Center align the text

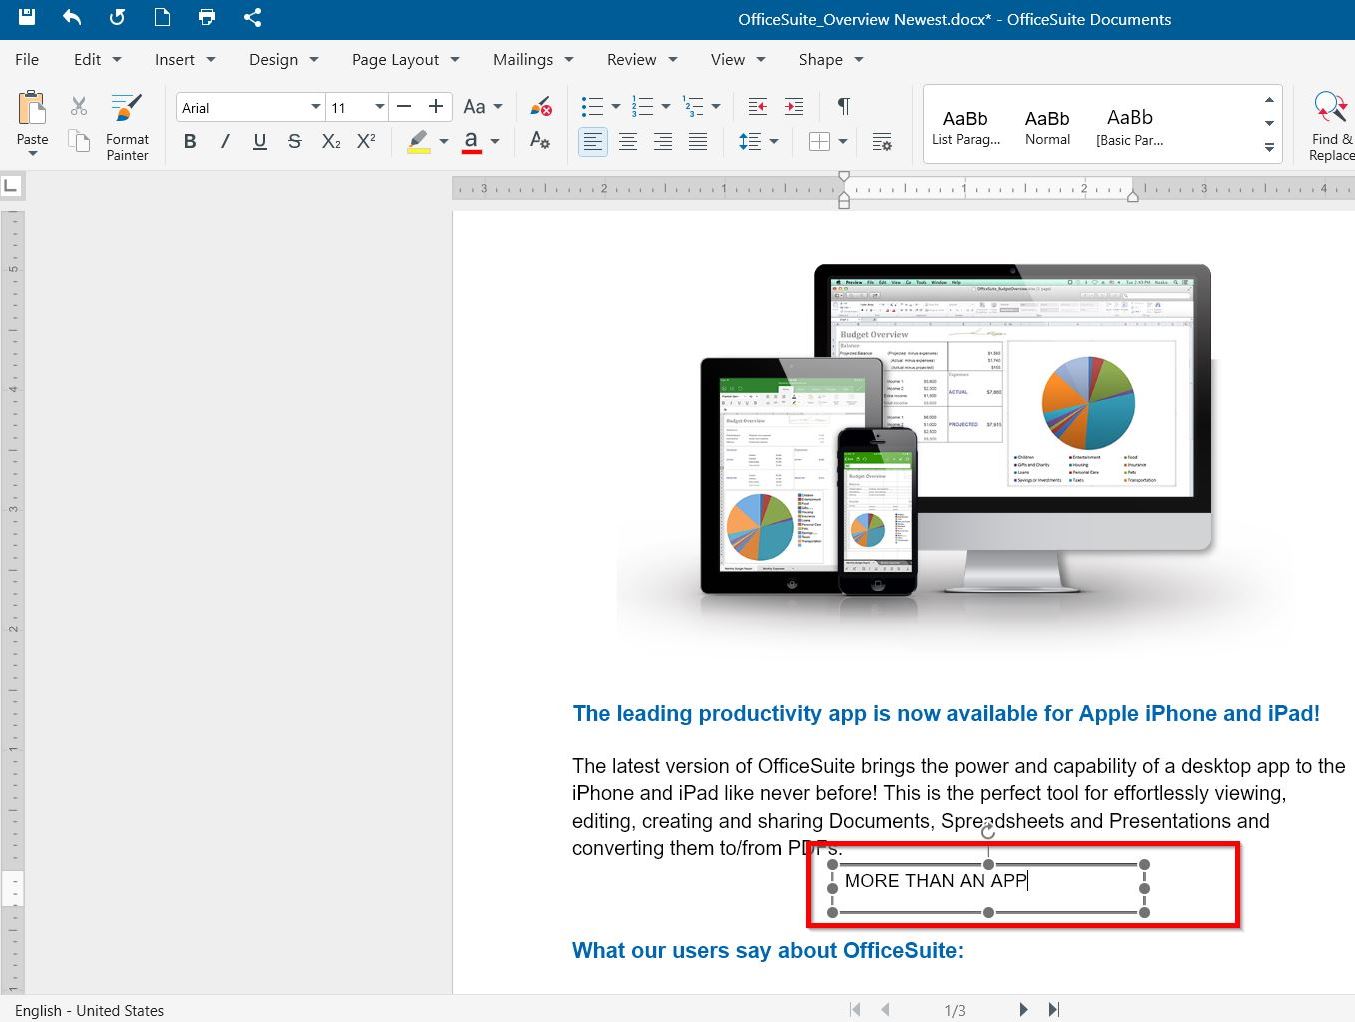(628, 142)
